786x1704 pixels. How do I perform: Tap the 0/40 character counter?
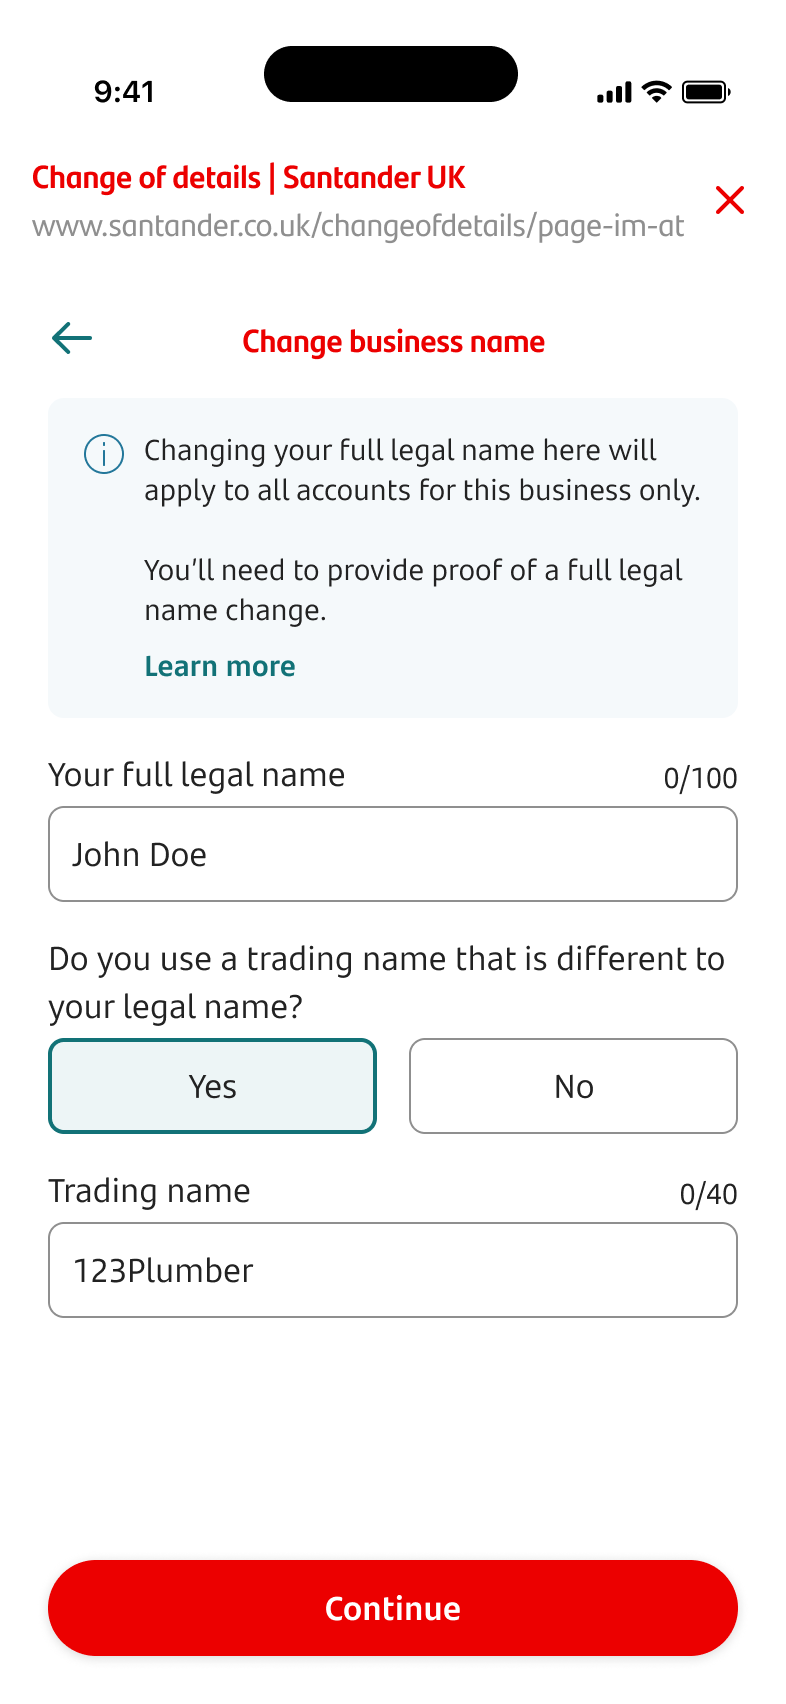tap(708, 1194)
